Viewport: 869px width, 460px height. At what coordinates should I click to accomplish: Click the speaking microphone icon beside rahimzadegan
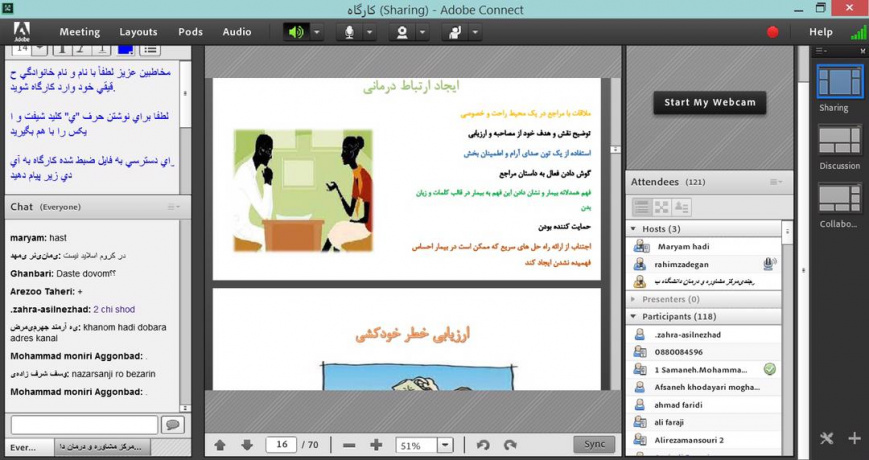pos(769,264)
